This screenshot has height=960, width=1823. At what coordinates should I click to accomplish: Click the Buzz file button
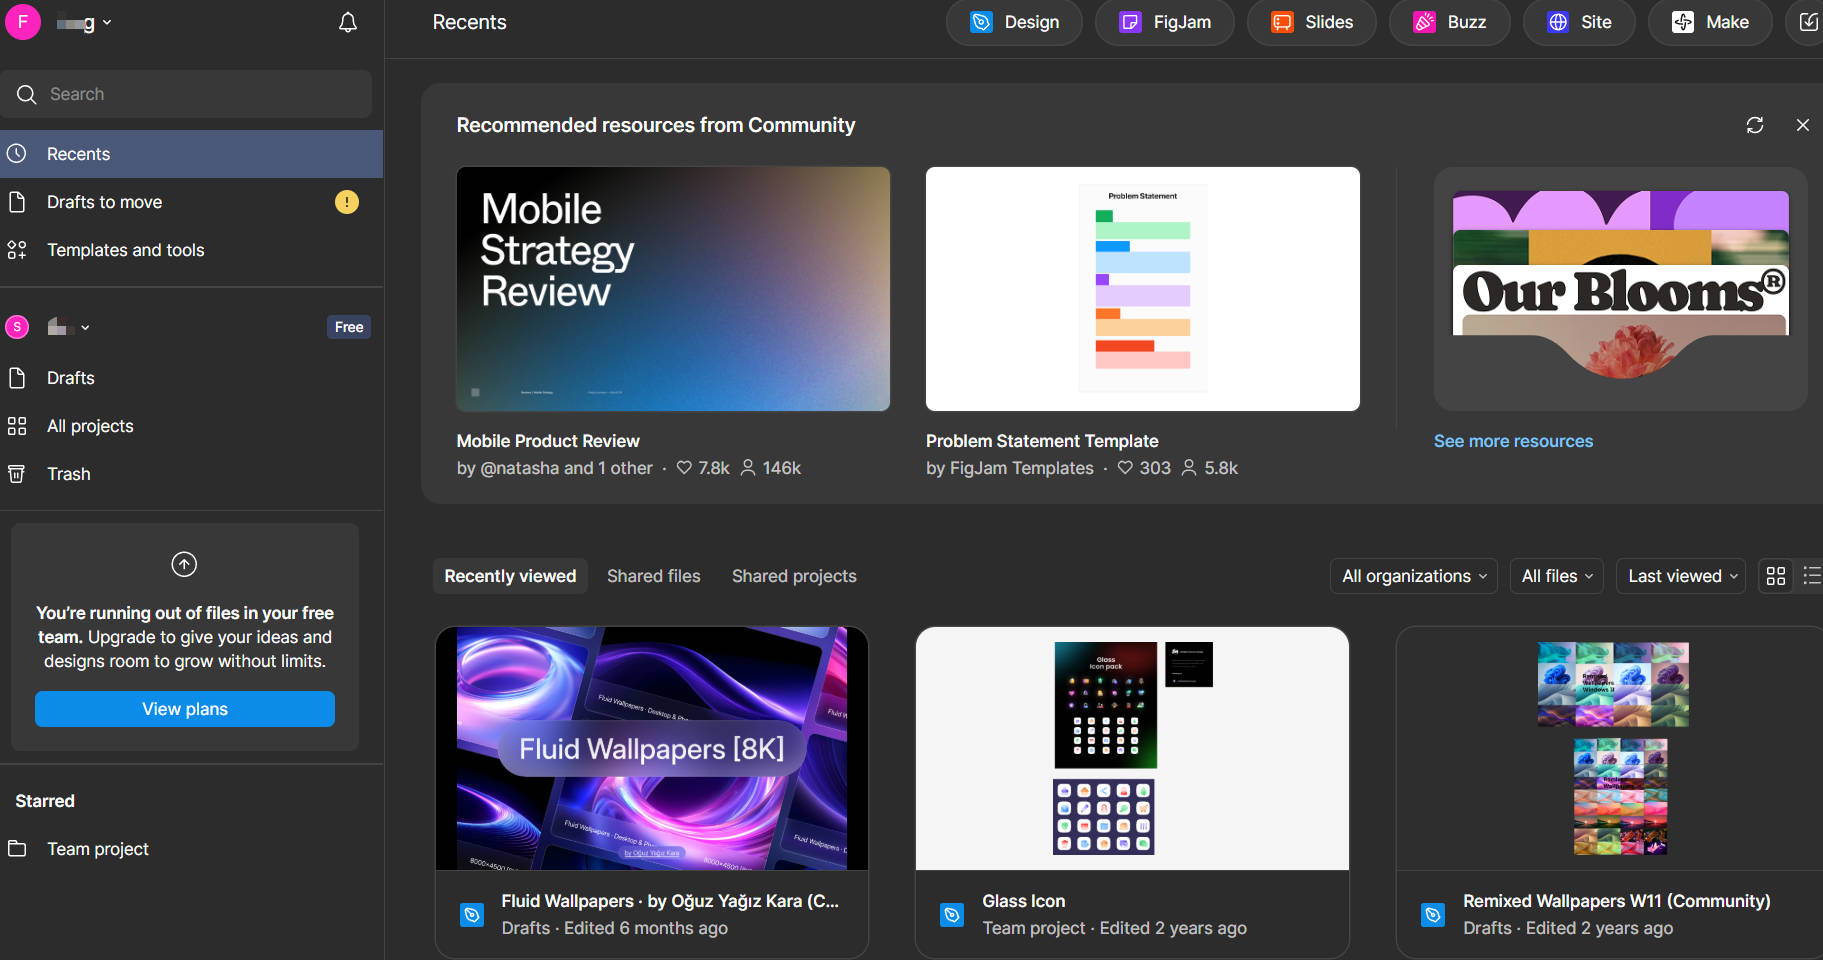(1449, 22)
